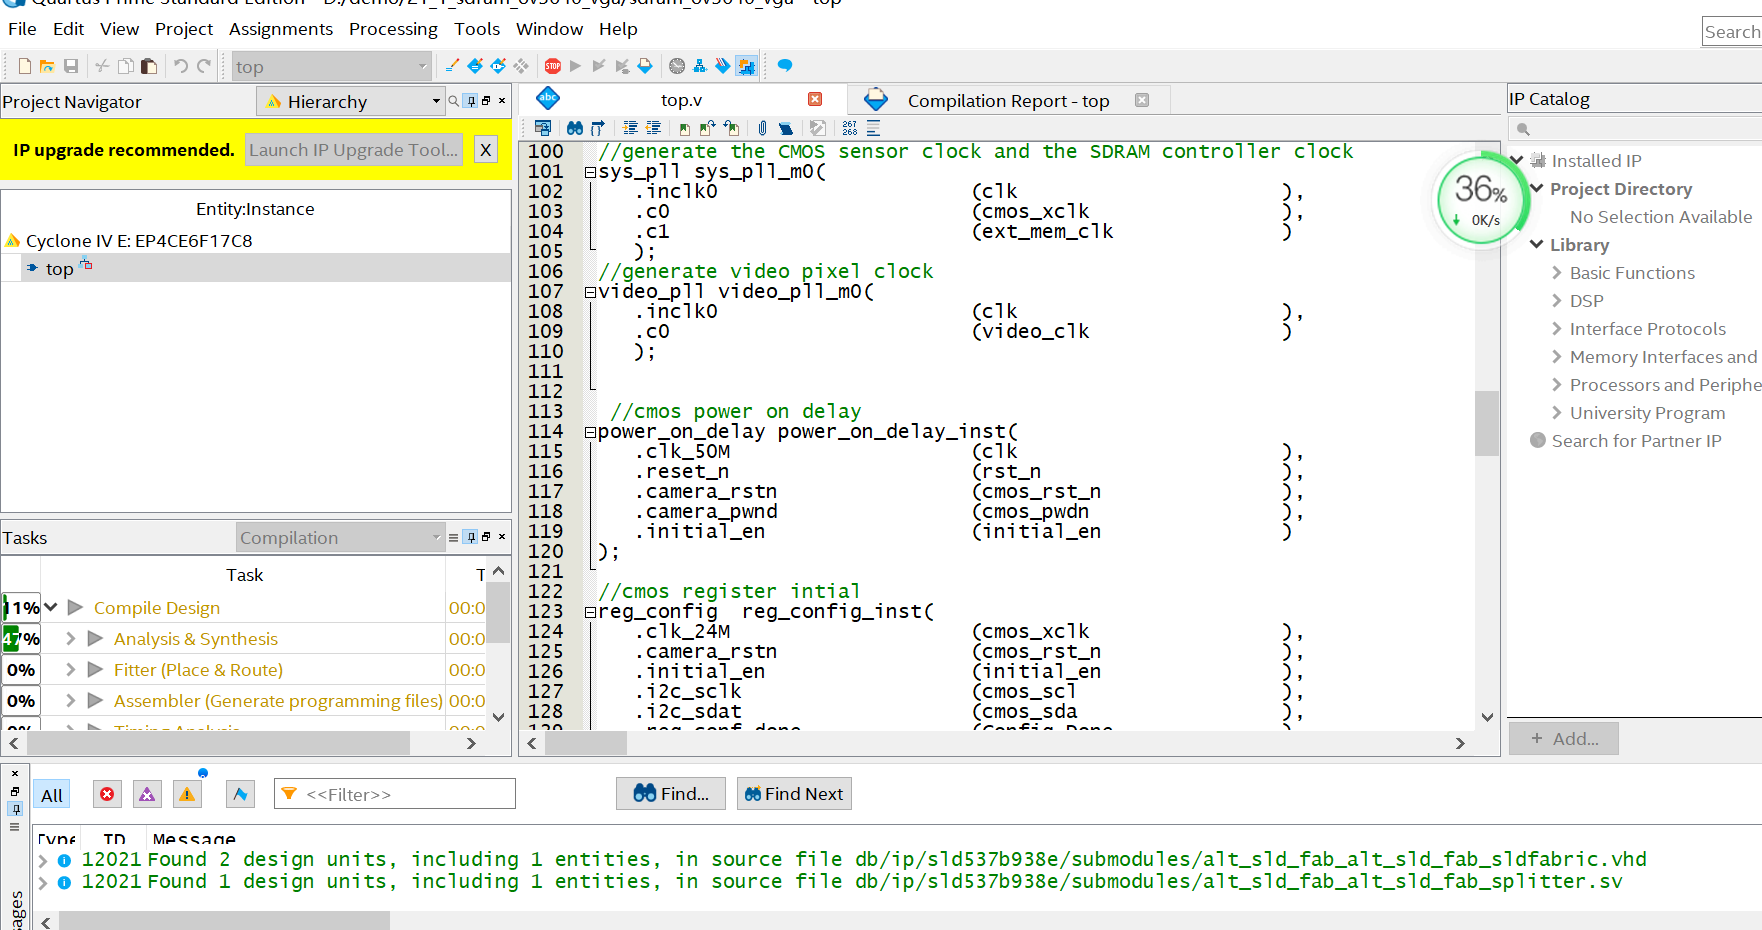Click the IP Catalog search field
The image size is (1762, 930).
click(1635, 129)
